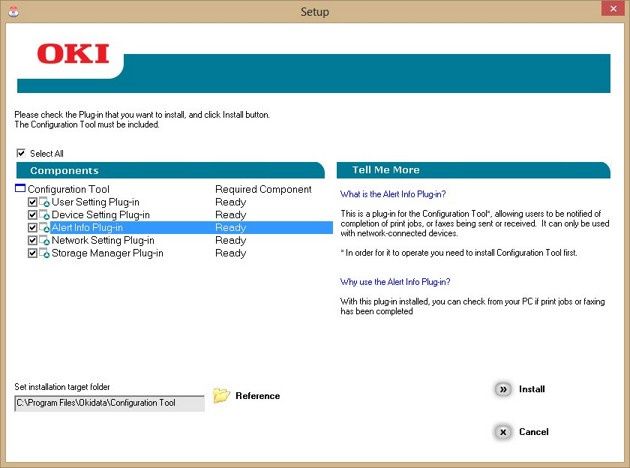The height and width of the screenshot is (468, 630).
Task: Select the Configuration Tool row
Action: pyautogui.click(x=174, y=189)
